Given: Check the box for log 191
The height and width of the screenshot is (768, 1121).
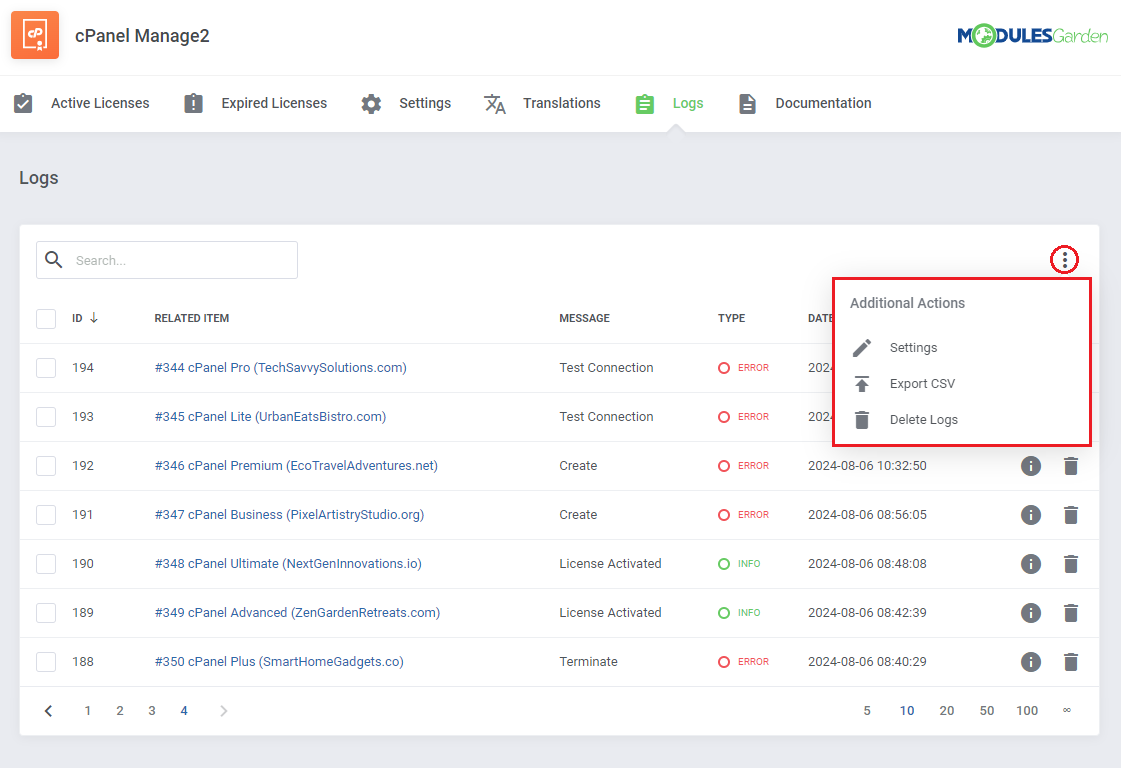Looking at the screenshot, I should point(46,515).
